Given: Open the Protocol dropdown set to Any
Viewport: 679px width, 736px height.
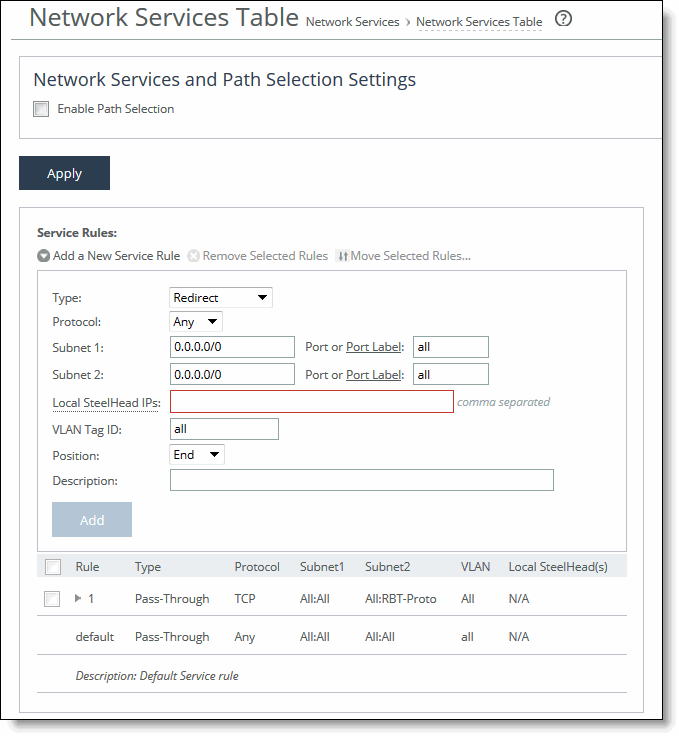Looking at the screenshot, I should pyautogui.click(x=196, y=322).
